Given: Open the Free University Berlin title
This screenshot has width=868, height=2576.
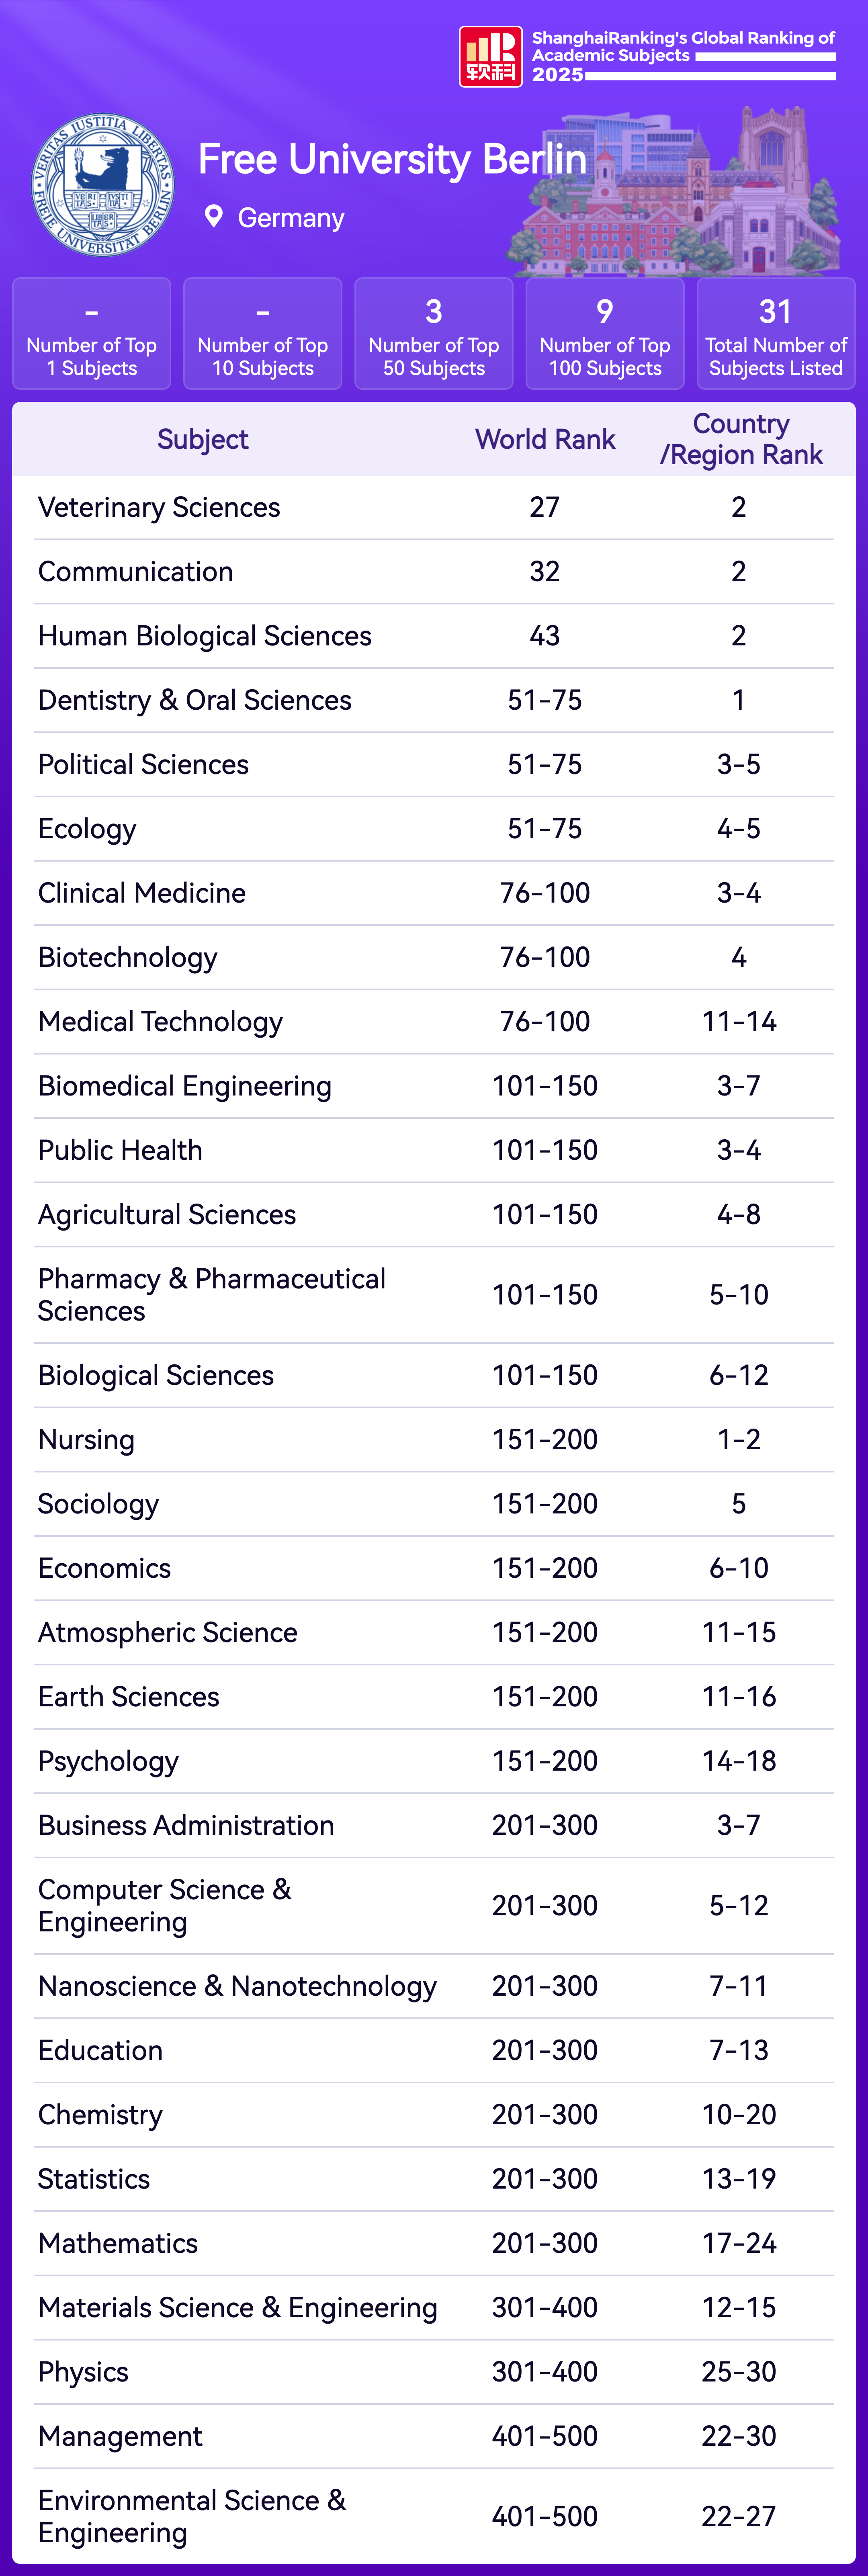Looking at the screenshot, I should [392, 159].
